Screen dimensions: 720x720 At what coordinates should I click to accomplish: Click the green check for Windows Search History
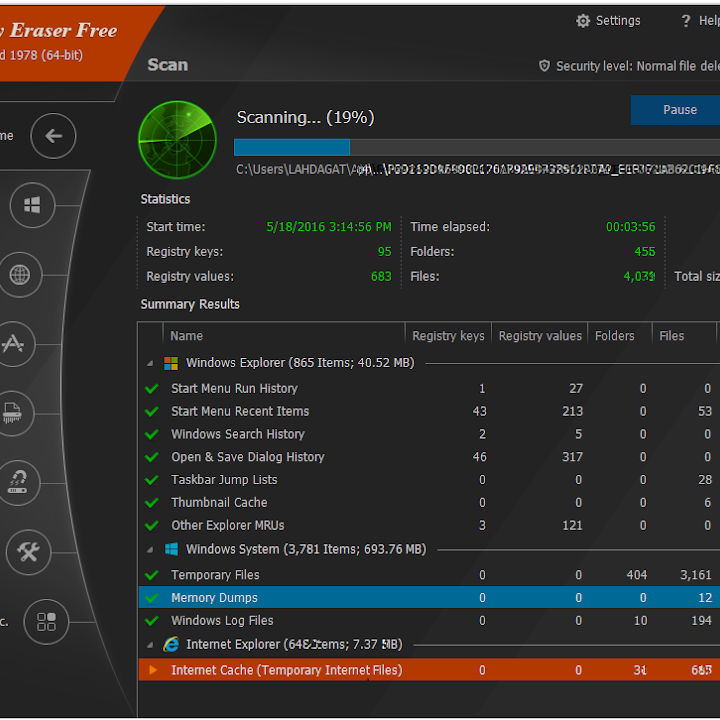[x=152, y=434]
